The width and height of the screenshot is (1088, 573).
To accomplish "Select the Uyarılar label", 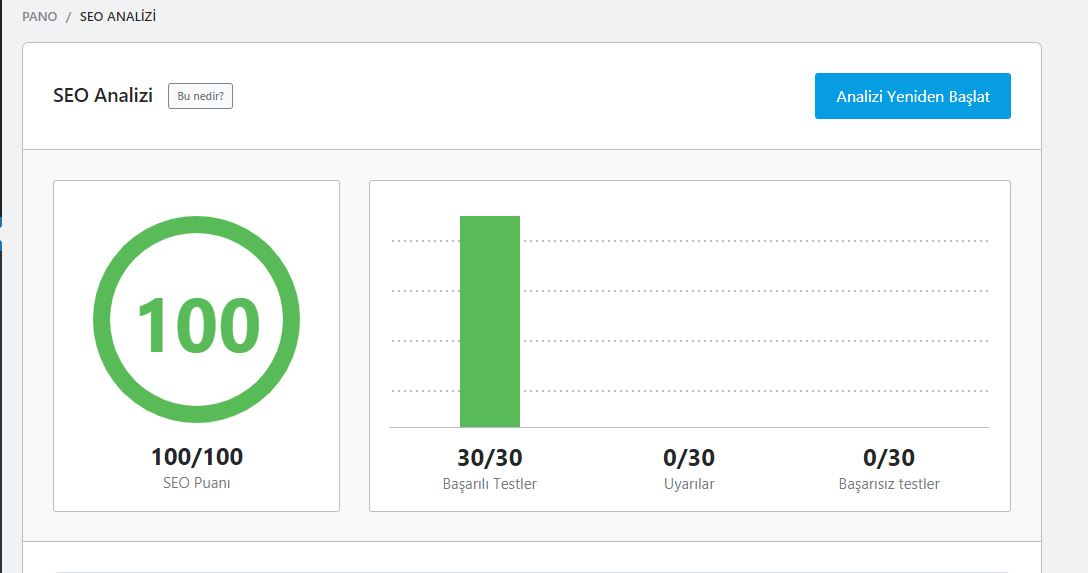I will [x=689, y=484].
